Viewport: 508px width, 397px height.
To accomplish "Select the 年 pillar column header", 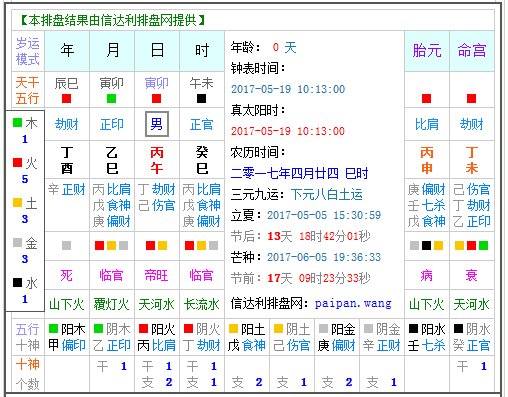I will 67,51.
